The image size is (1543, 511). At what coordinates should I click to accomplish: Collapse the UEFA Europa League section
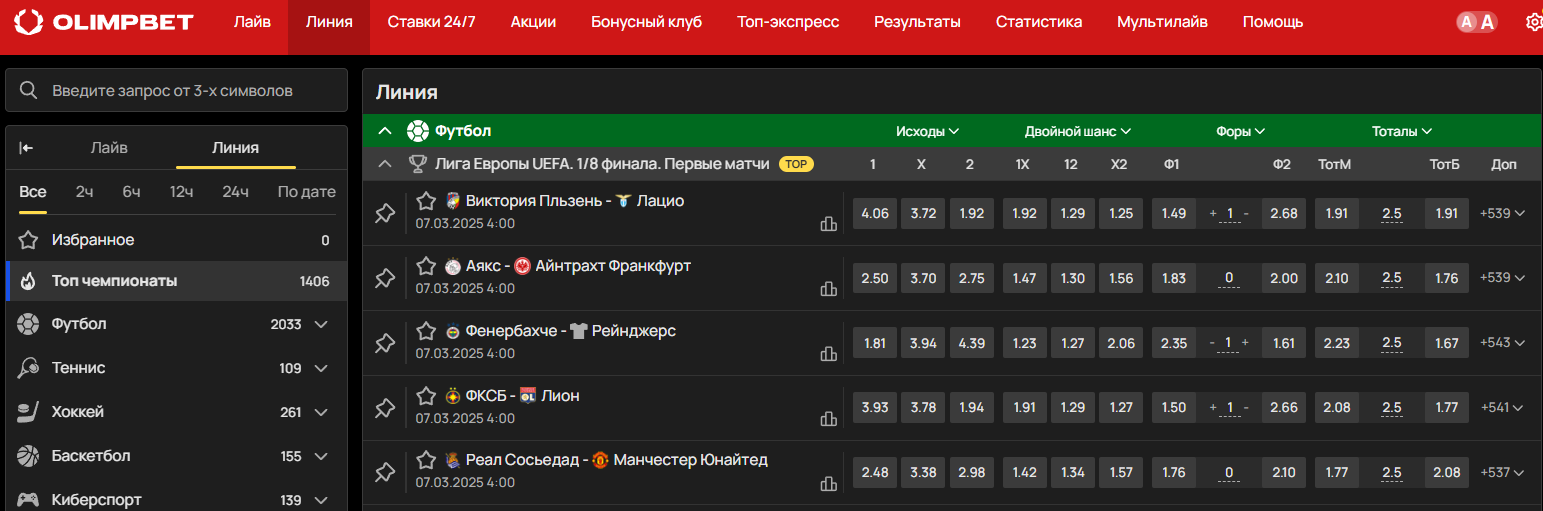coord(385,164)
